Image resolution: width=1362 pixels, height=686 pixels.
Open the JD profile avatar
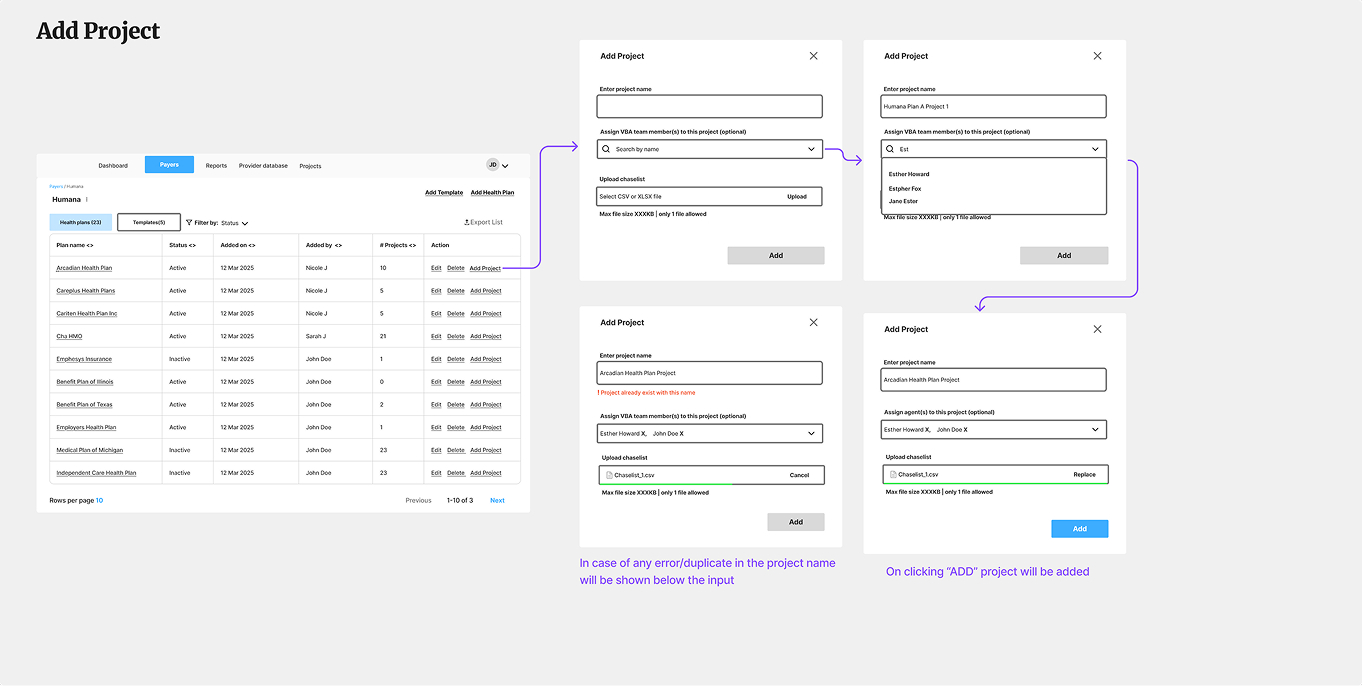tap(492, 164)
